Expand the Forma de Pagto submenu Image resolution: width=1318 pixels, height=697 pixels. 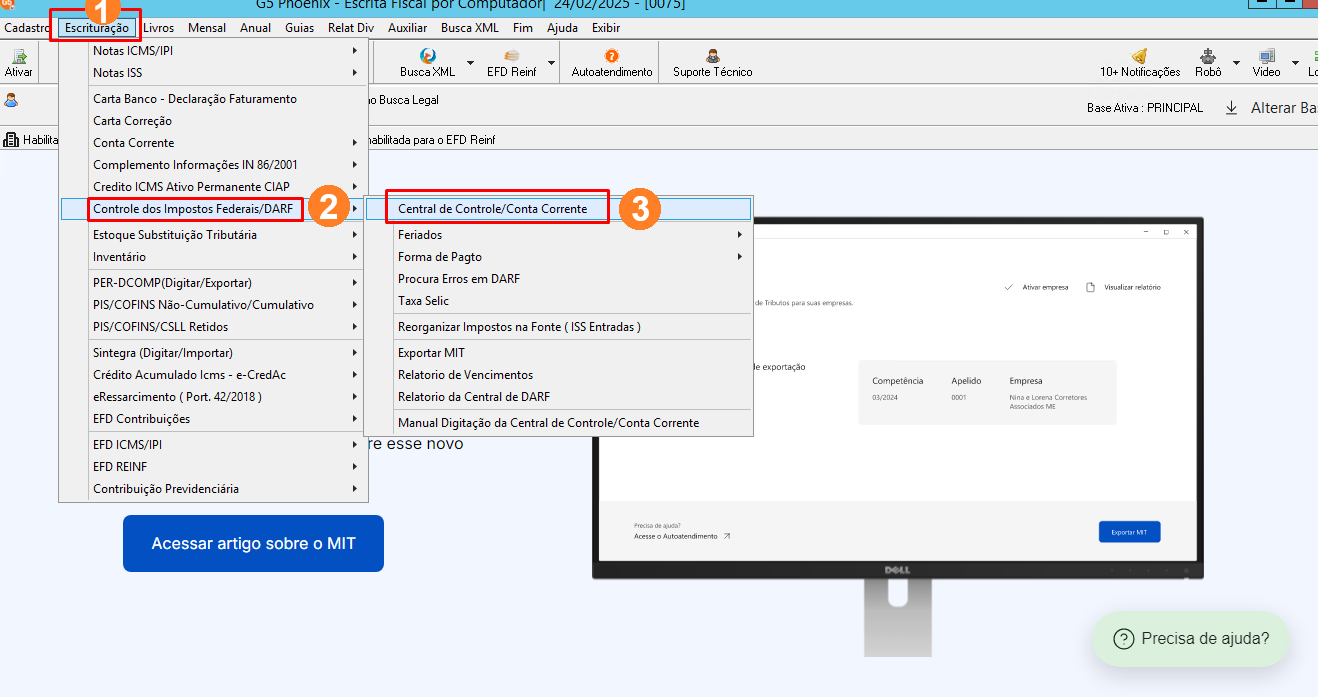[559, 257]
